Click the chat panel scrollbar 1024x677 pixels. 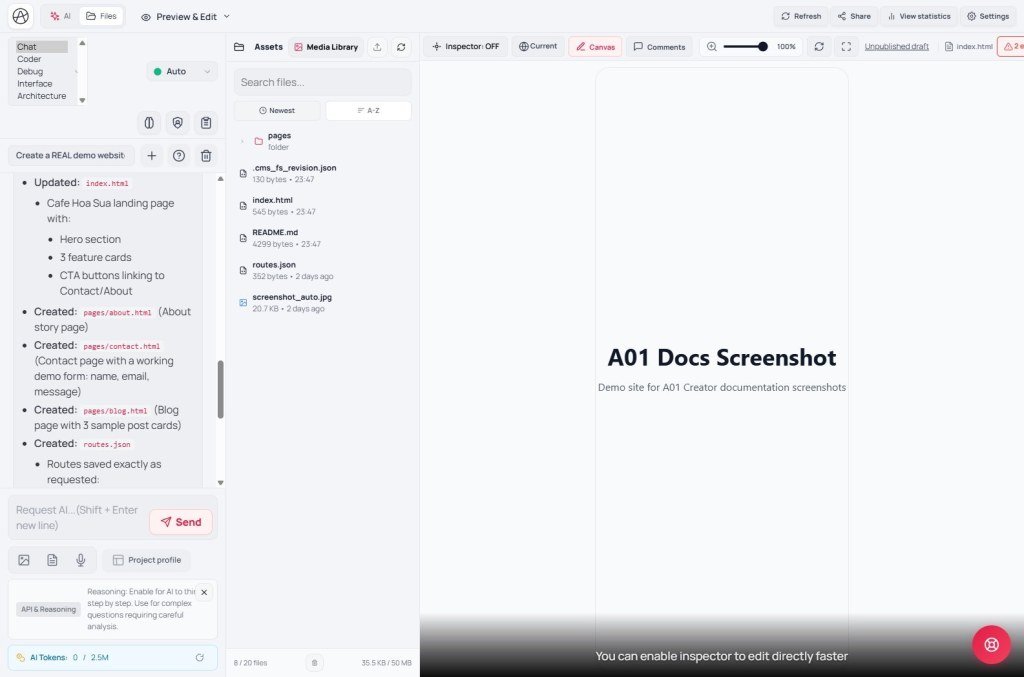click(x=221, y=389)
